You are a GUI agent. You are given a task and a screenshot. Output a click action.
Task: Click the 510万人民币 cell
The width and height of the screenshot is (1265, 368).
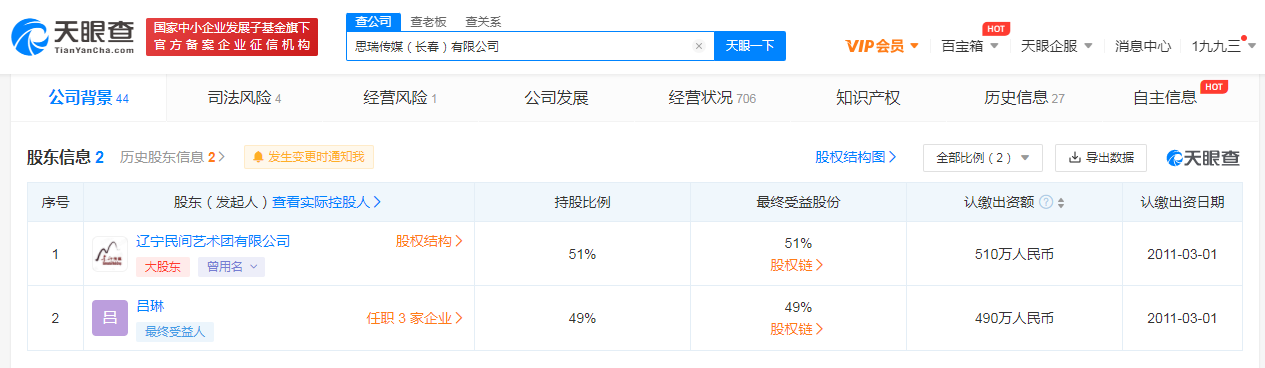[x=1014, y=254]
